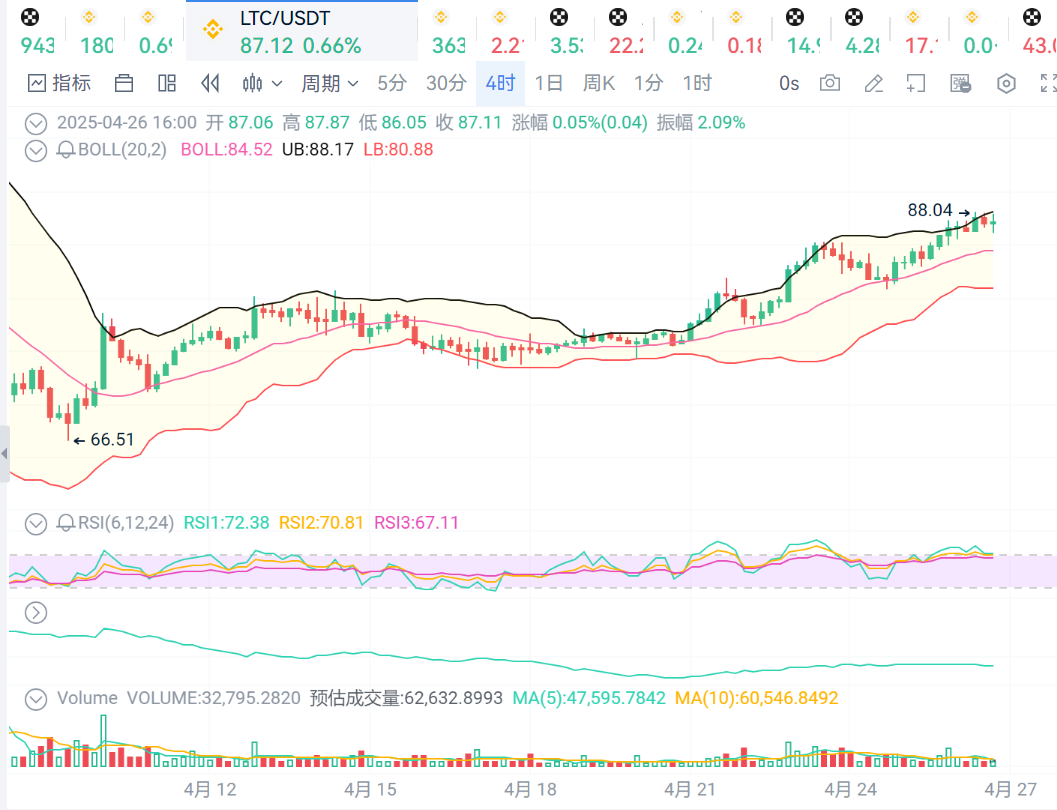Select the LTC/USDT ticker tab
1057x810 pixels.
301,31
